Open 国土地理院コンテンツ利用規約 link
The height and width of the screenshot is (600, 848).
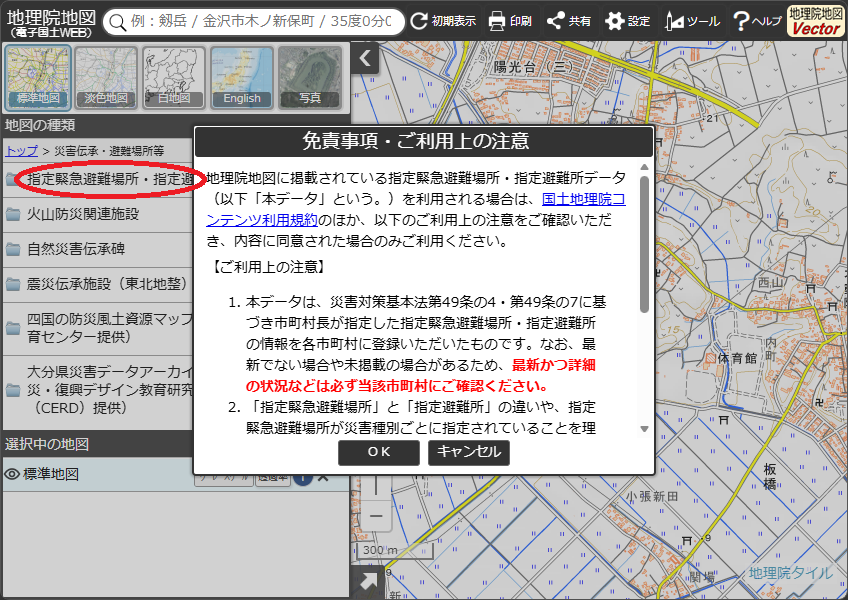pyautogui.click(x=584, y=199)
